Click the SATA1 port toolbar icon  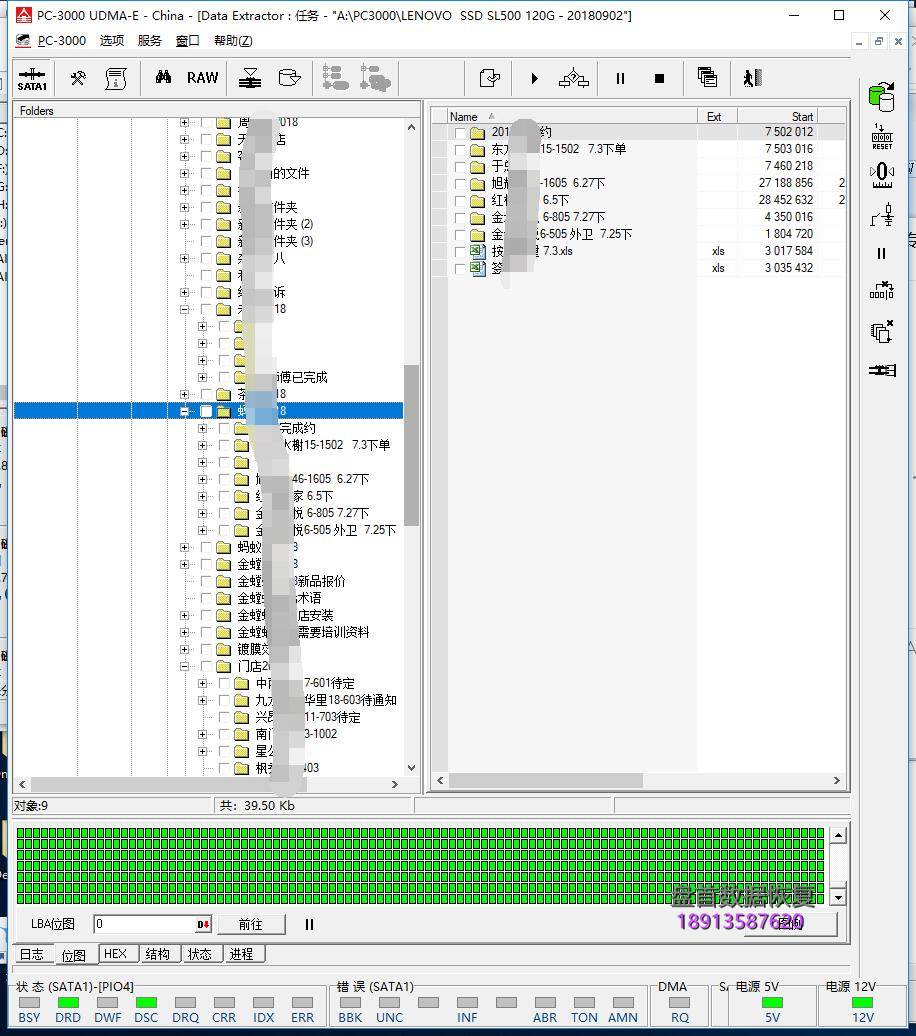(32, 78)
